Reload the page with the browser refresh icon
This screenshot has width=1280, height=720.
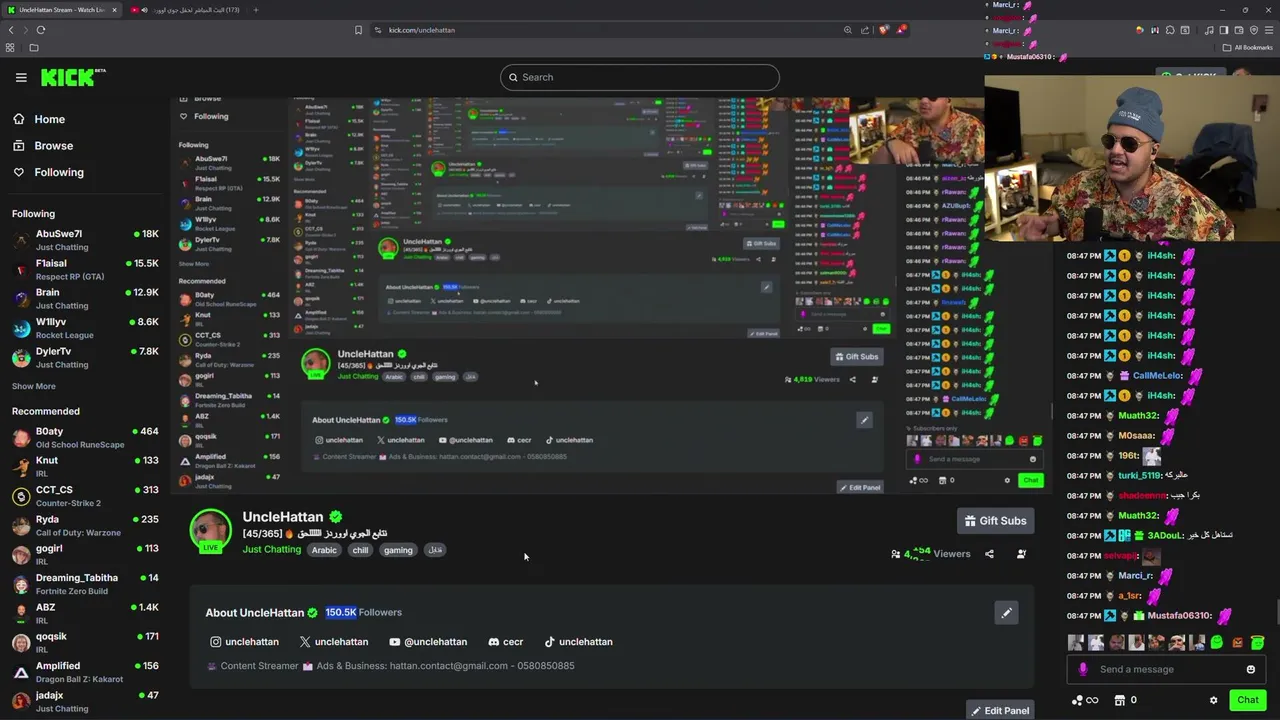click(40, 30)
